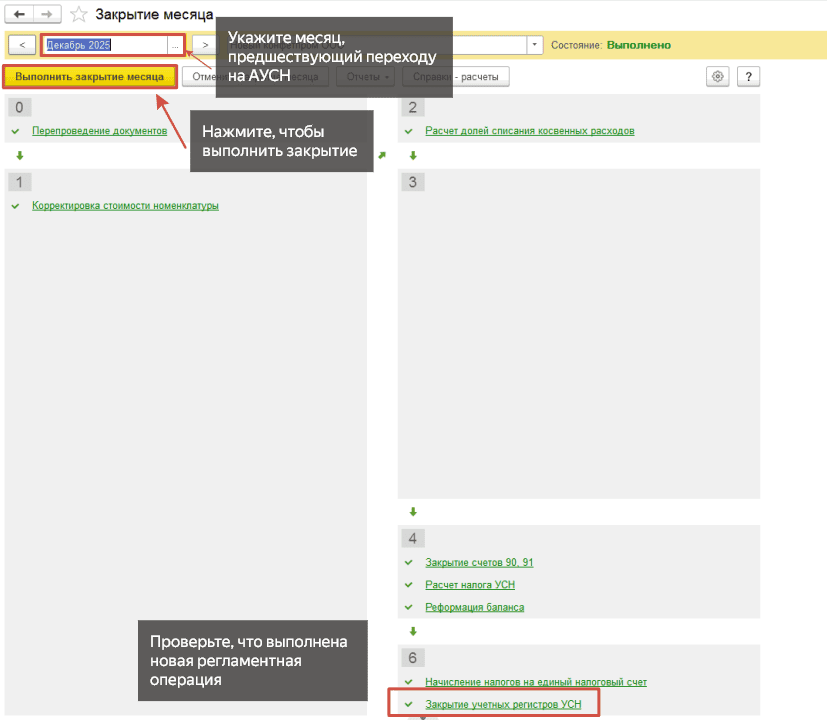Open Закрытие учетных регистров УСН link
827x720 pixels.
(x=503, y=704)
